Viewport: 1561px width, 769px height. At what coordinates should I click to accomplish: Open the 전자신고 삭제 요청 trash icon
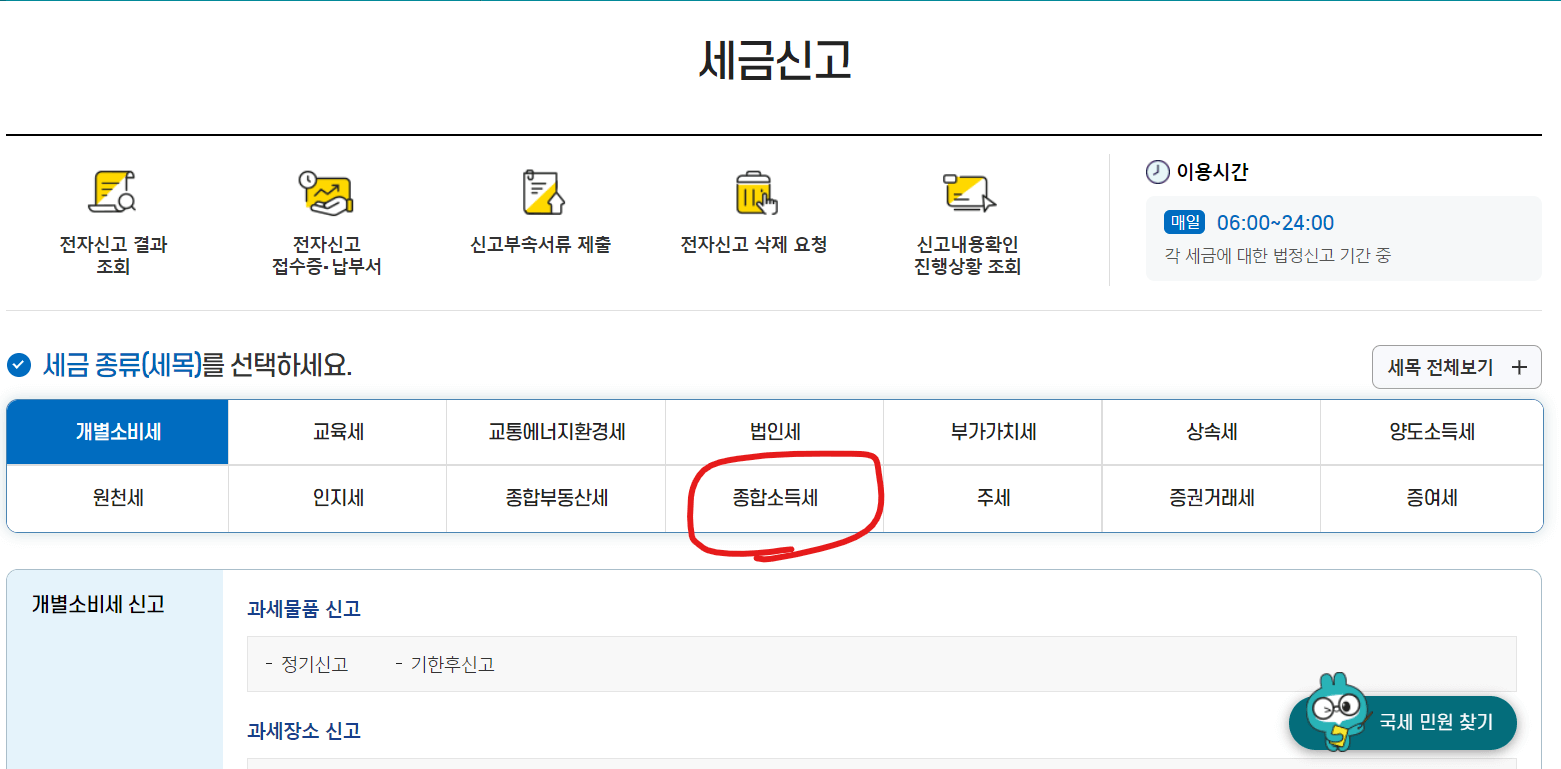(755, 192)
